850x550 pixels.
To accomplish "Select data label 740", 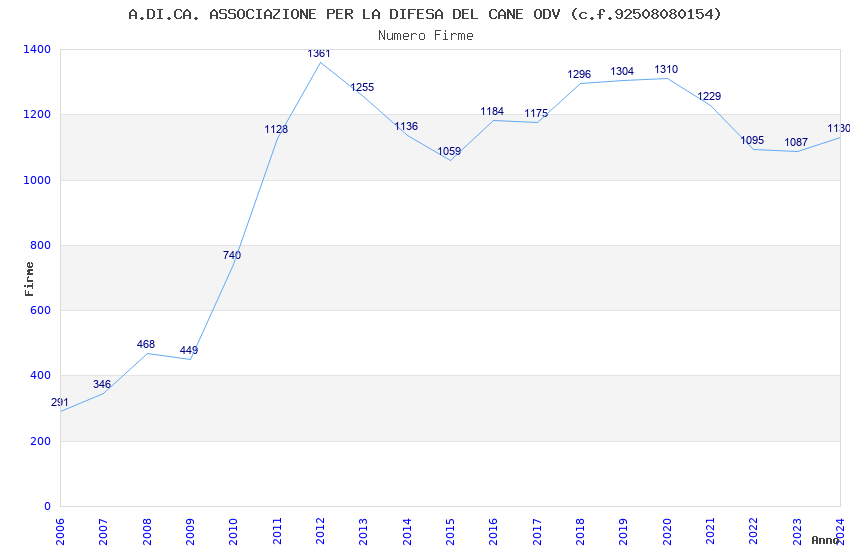I will (232, 255).
